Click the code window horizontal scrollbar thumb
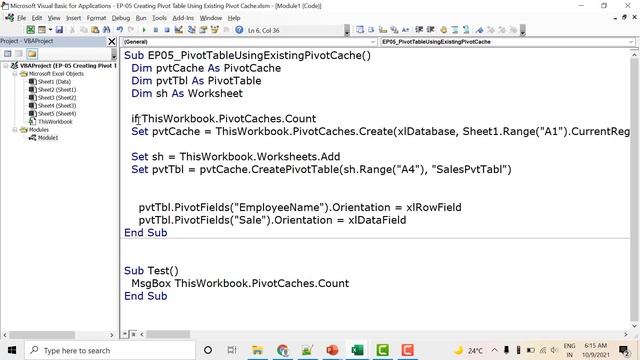 (168, 334)
